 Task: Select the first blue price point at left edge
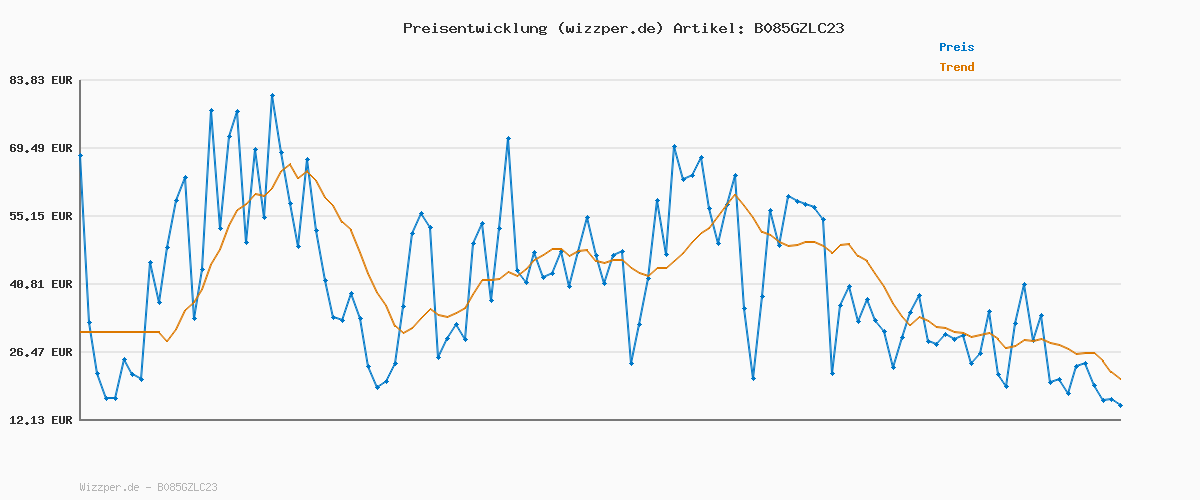pos(80,155)
